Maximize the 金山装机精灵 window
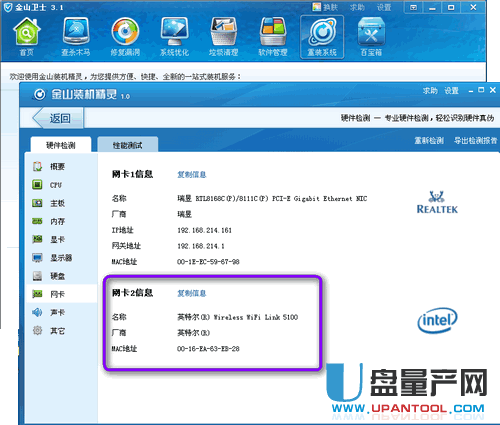Viewport: 500px width, 425px height. (481, 90)
